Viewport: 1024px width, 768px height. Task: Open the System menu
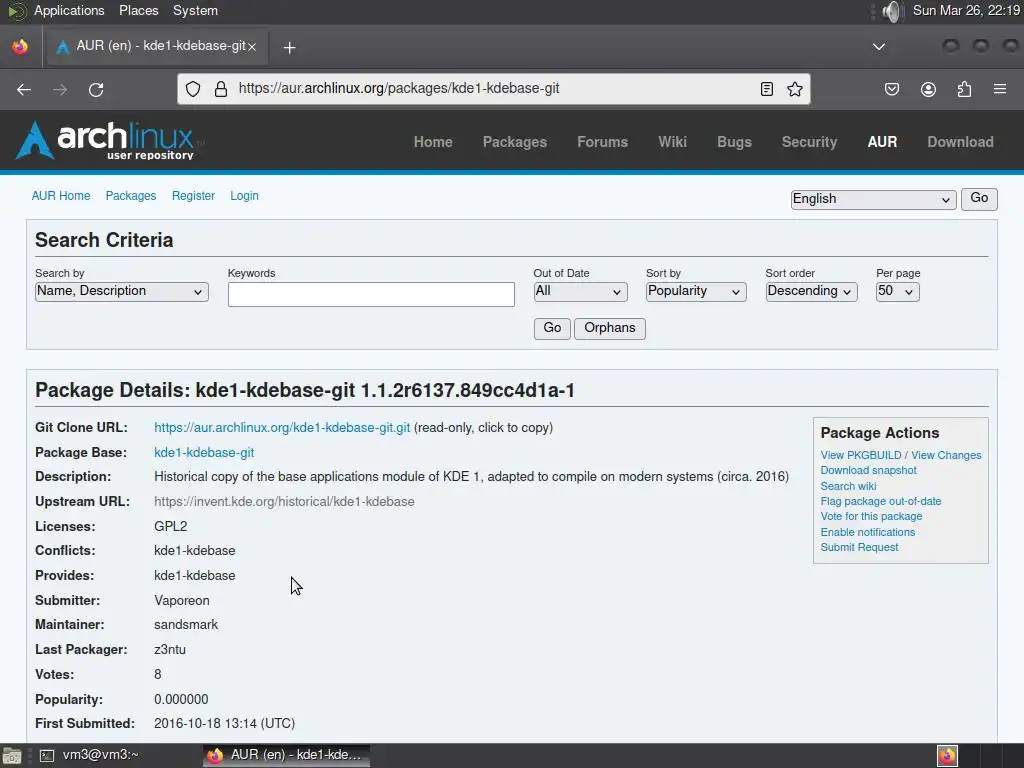pos(195,10)
